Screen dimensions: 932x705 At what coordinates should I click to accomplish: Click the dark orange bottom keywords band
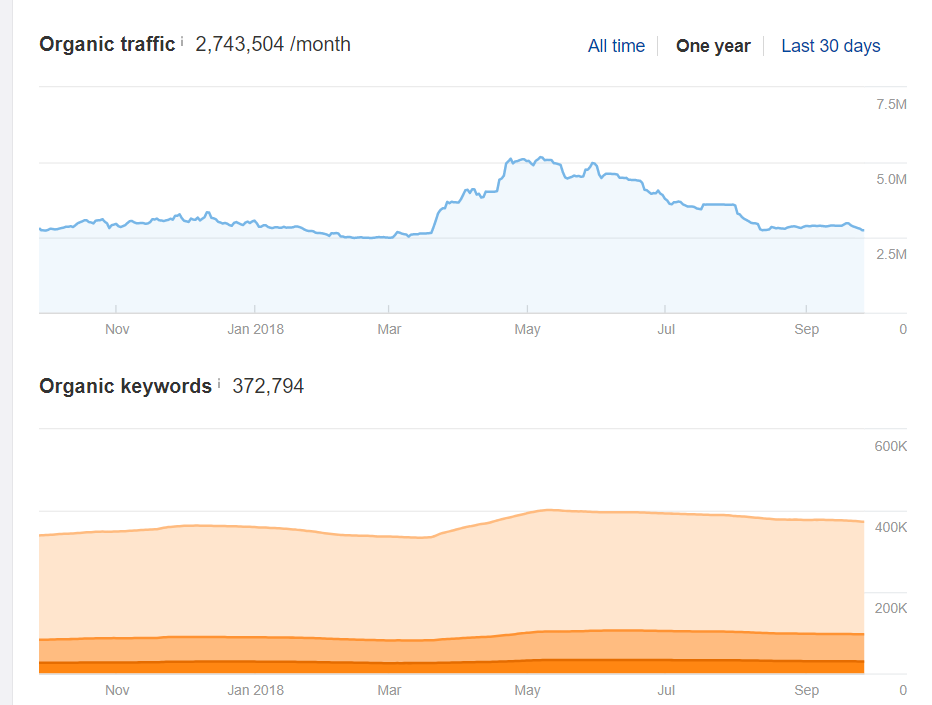coord(452,668)
